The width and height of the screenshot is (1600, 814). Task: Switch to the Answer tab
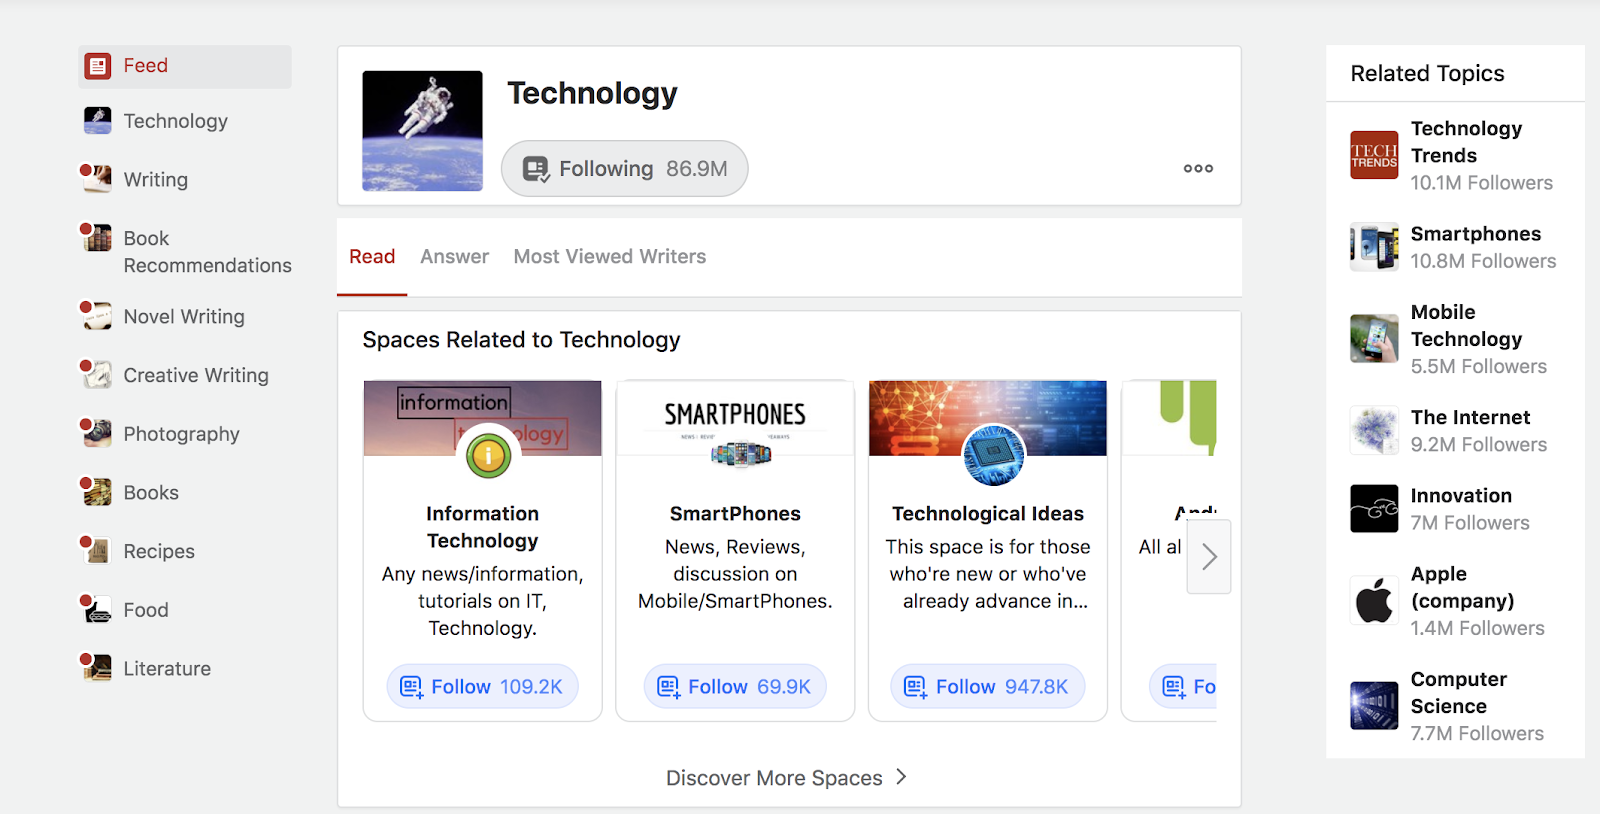coord(454,256)
